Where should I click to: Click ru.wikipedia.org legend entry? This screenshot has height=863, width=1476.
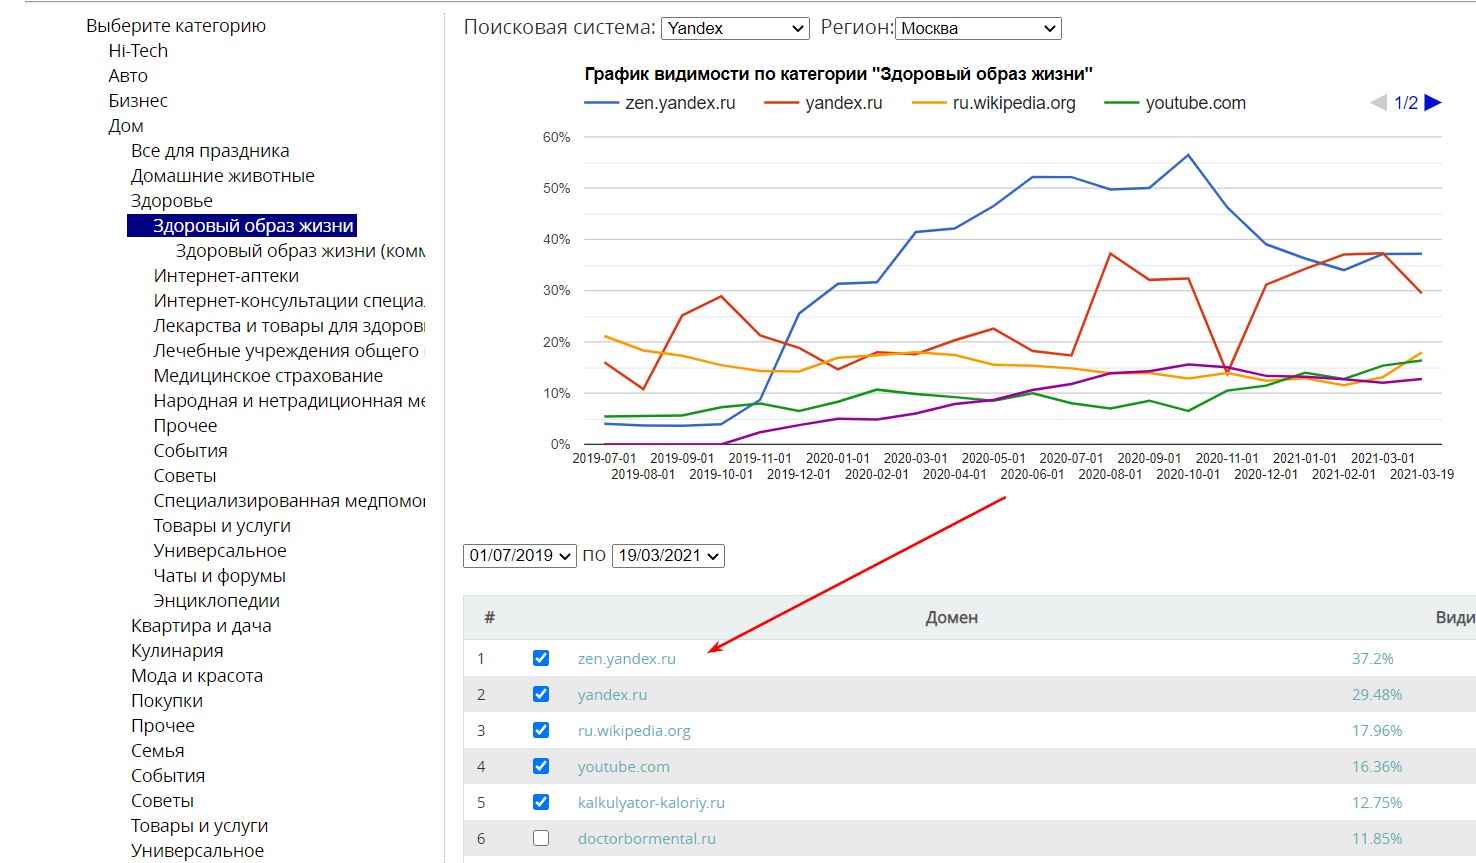click(995, 103)
